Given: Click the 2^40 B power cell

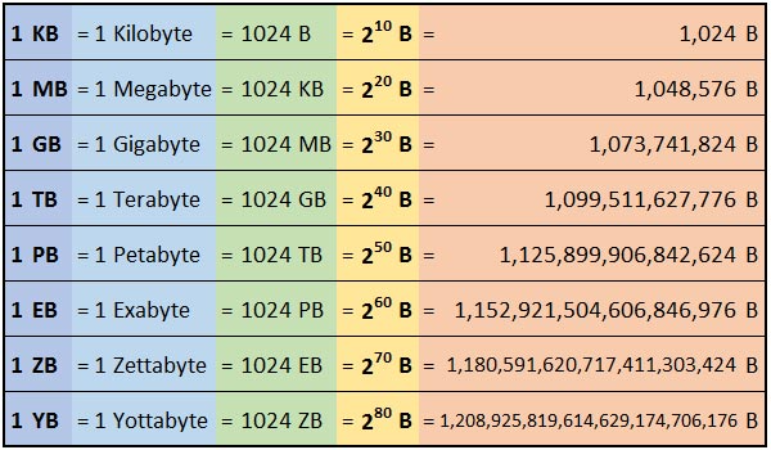Looking at the screenshot, I should [x=378, y=199].
